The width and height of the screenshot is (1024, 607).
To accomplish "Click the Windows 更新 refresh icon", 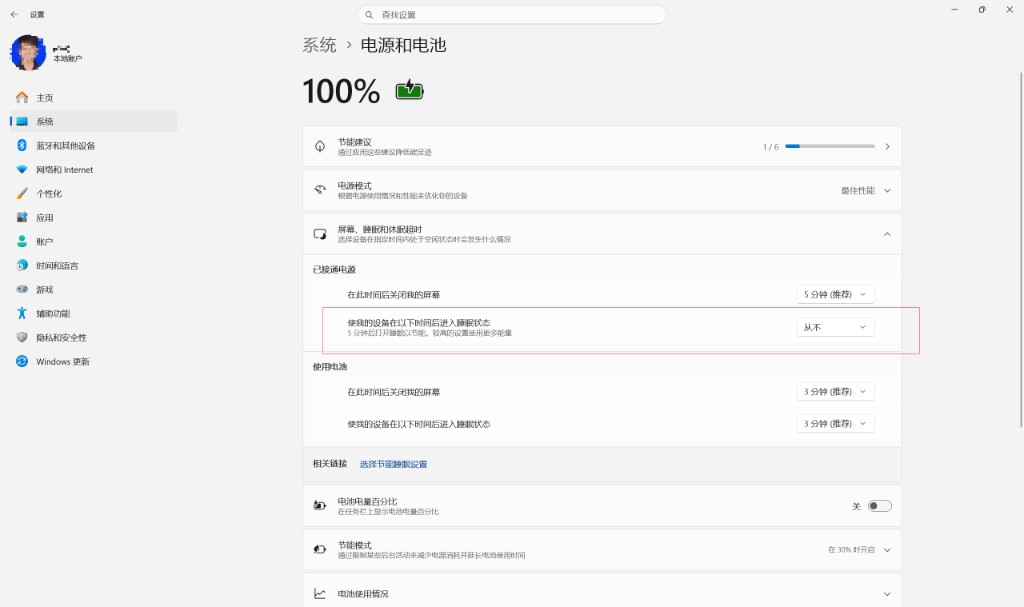I will [22, 361].
